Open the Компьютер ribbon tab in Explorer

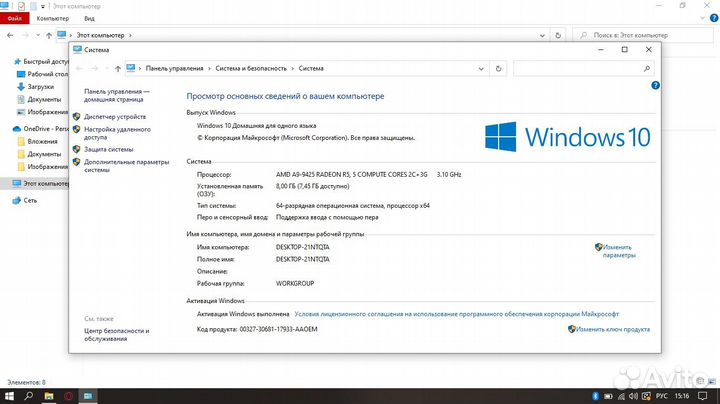pos(52,18)
